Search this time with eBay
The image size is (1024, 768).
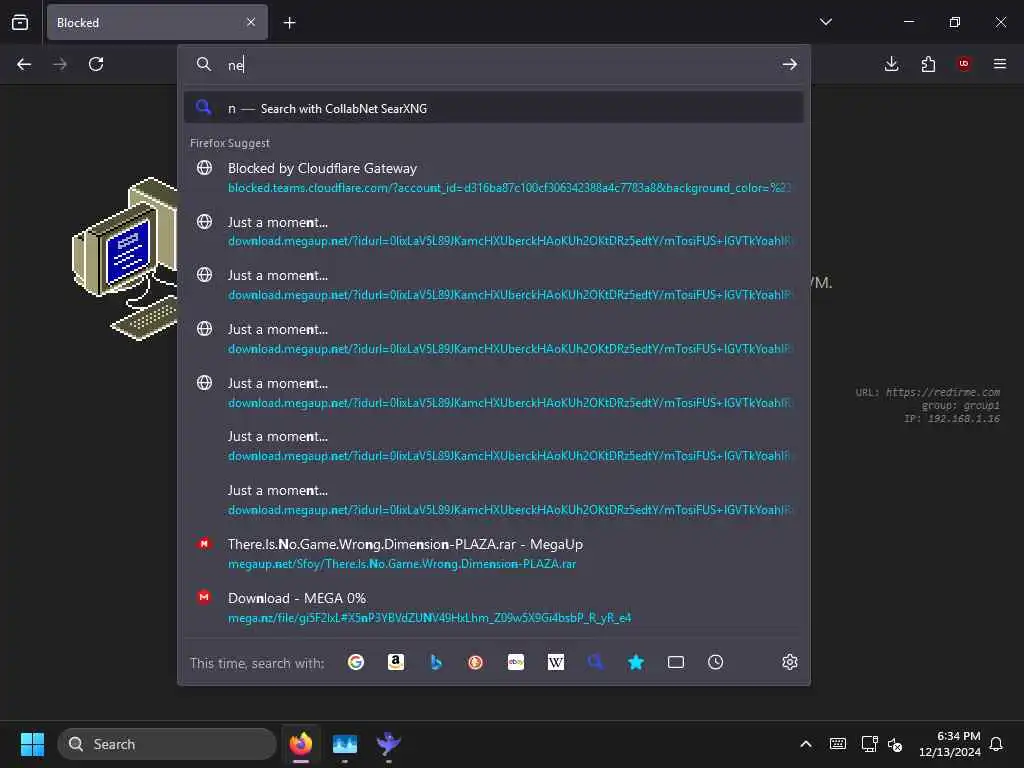(516, 662)
